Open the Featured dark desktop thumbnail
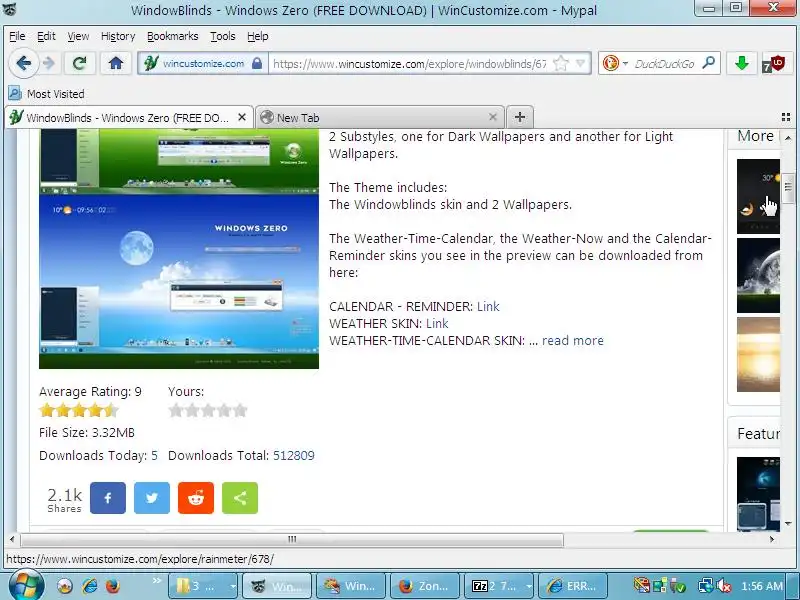The width and height of the screenshot is (800, 600). point(758,494)
